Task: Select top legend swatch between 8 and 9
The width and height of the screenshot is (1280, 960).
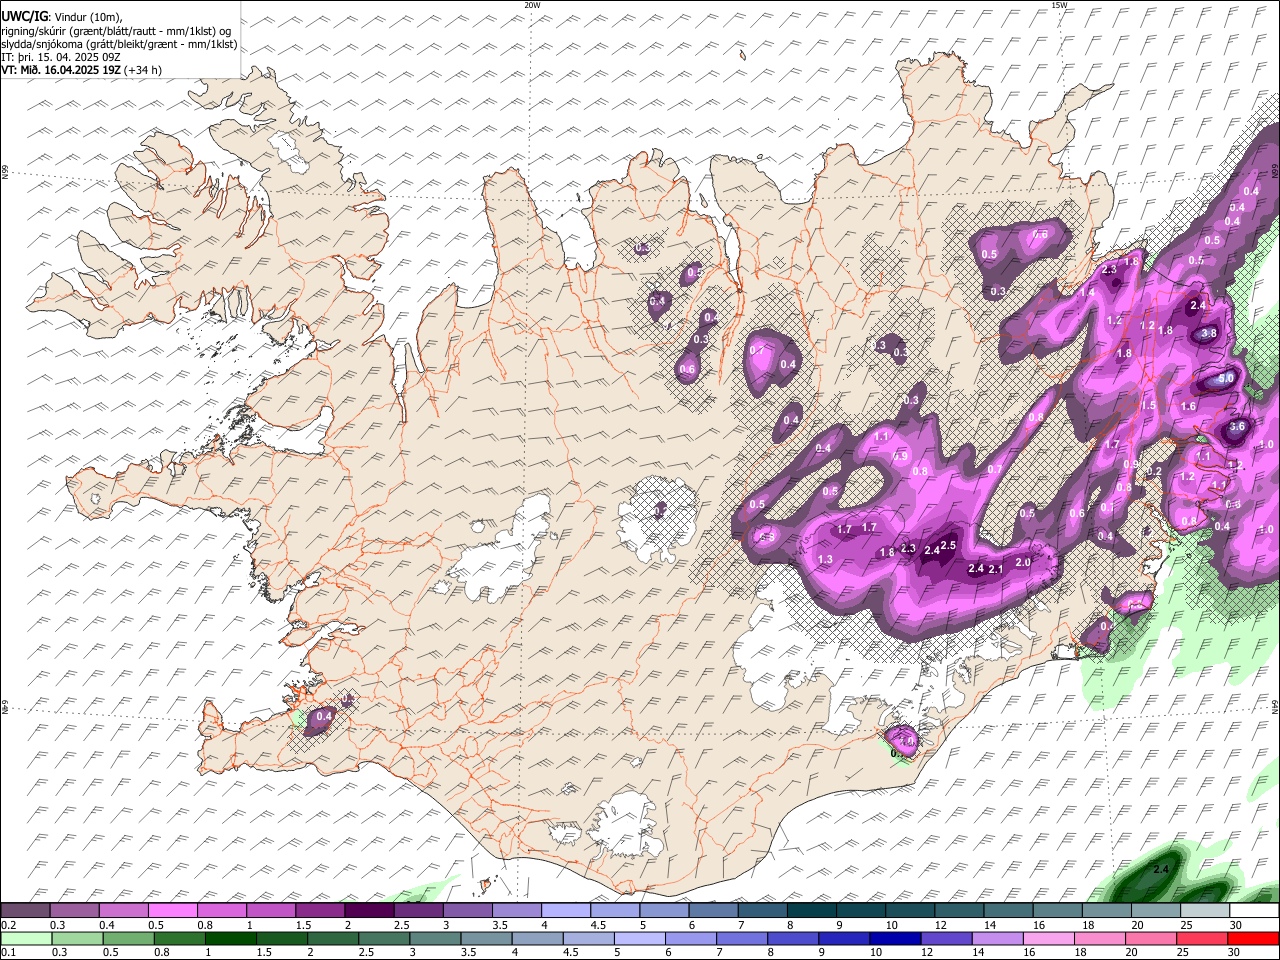Action: (812, 911)
